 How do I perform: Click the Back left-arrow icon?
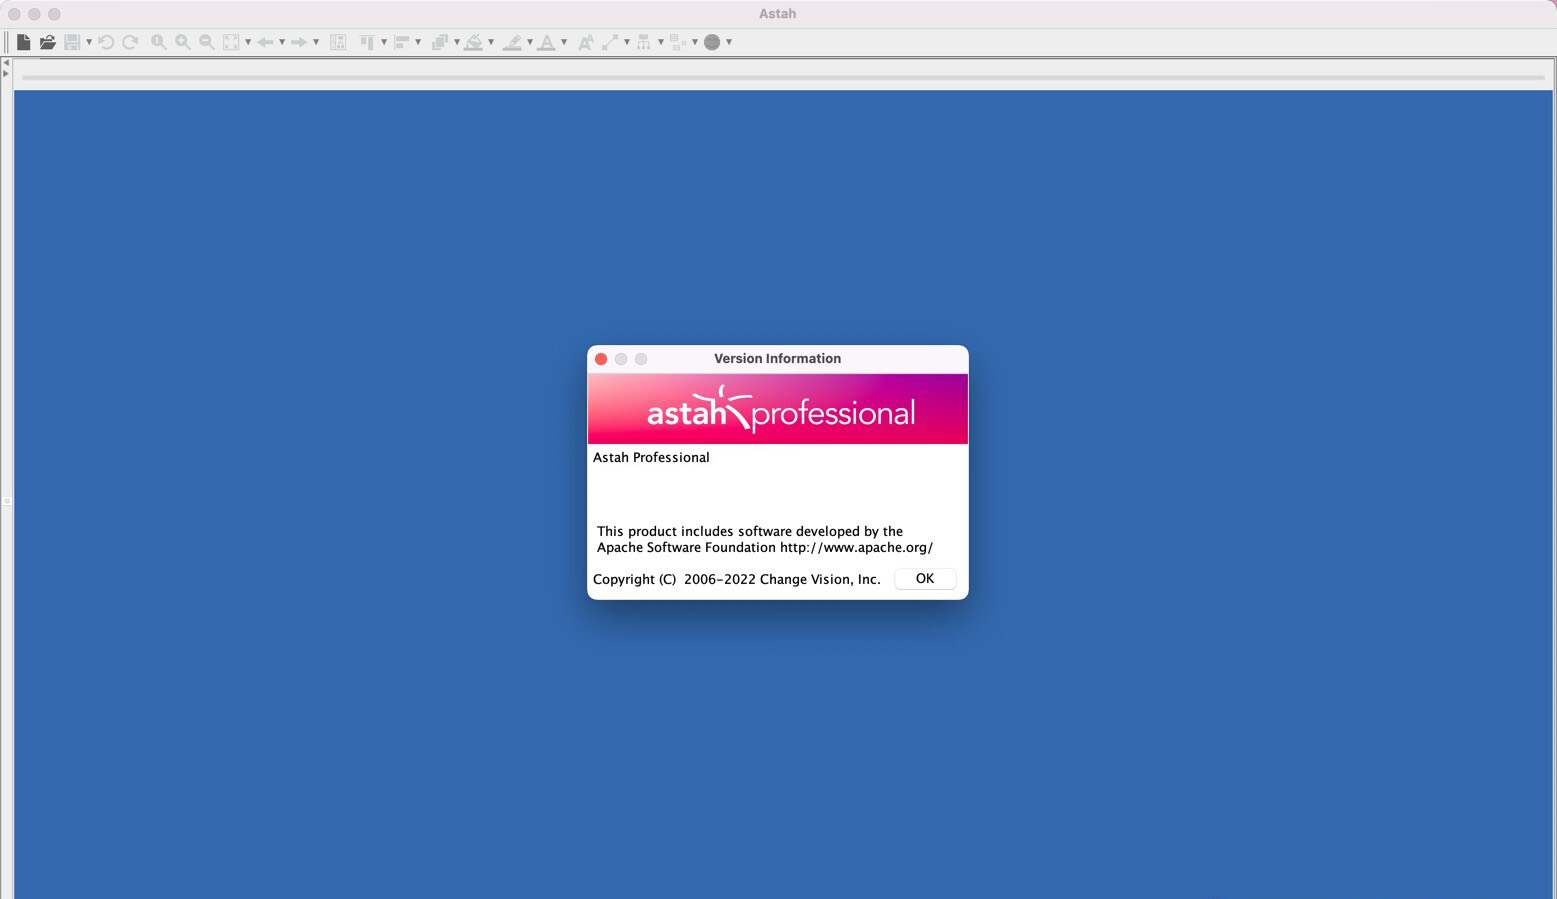[265, 42]
